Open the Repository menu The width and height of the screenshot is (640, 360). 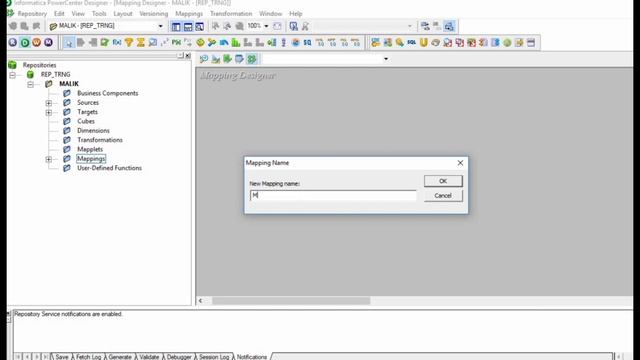[x=32, y=13]
